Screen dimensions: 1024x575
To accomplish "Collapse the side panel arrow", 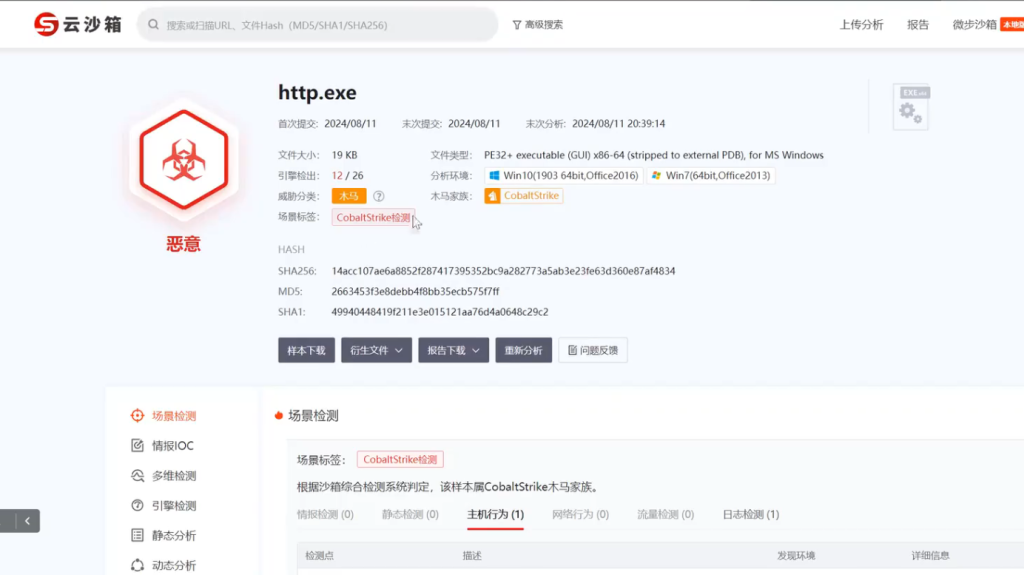I will click(27, 521).
